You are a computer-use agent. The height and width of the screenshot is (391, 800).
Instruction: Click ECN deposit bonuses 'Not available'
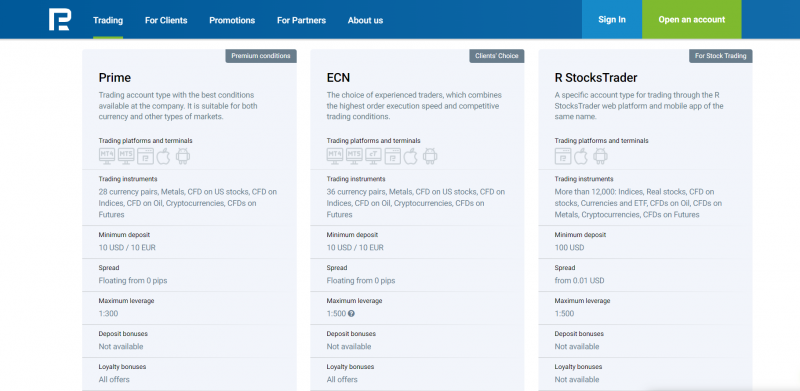coord(349,347)
